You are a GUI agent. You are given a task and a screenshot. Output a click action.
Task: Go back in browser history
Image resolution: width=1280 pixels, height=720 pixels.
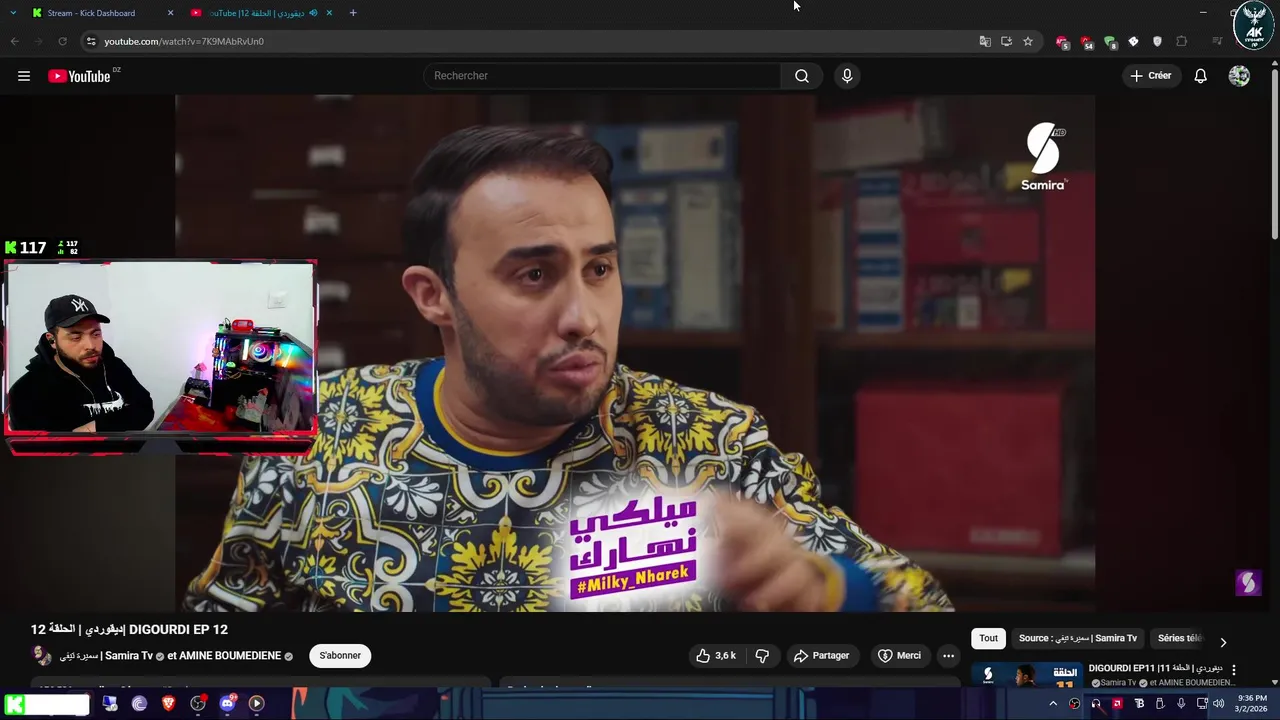(14, 41)
